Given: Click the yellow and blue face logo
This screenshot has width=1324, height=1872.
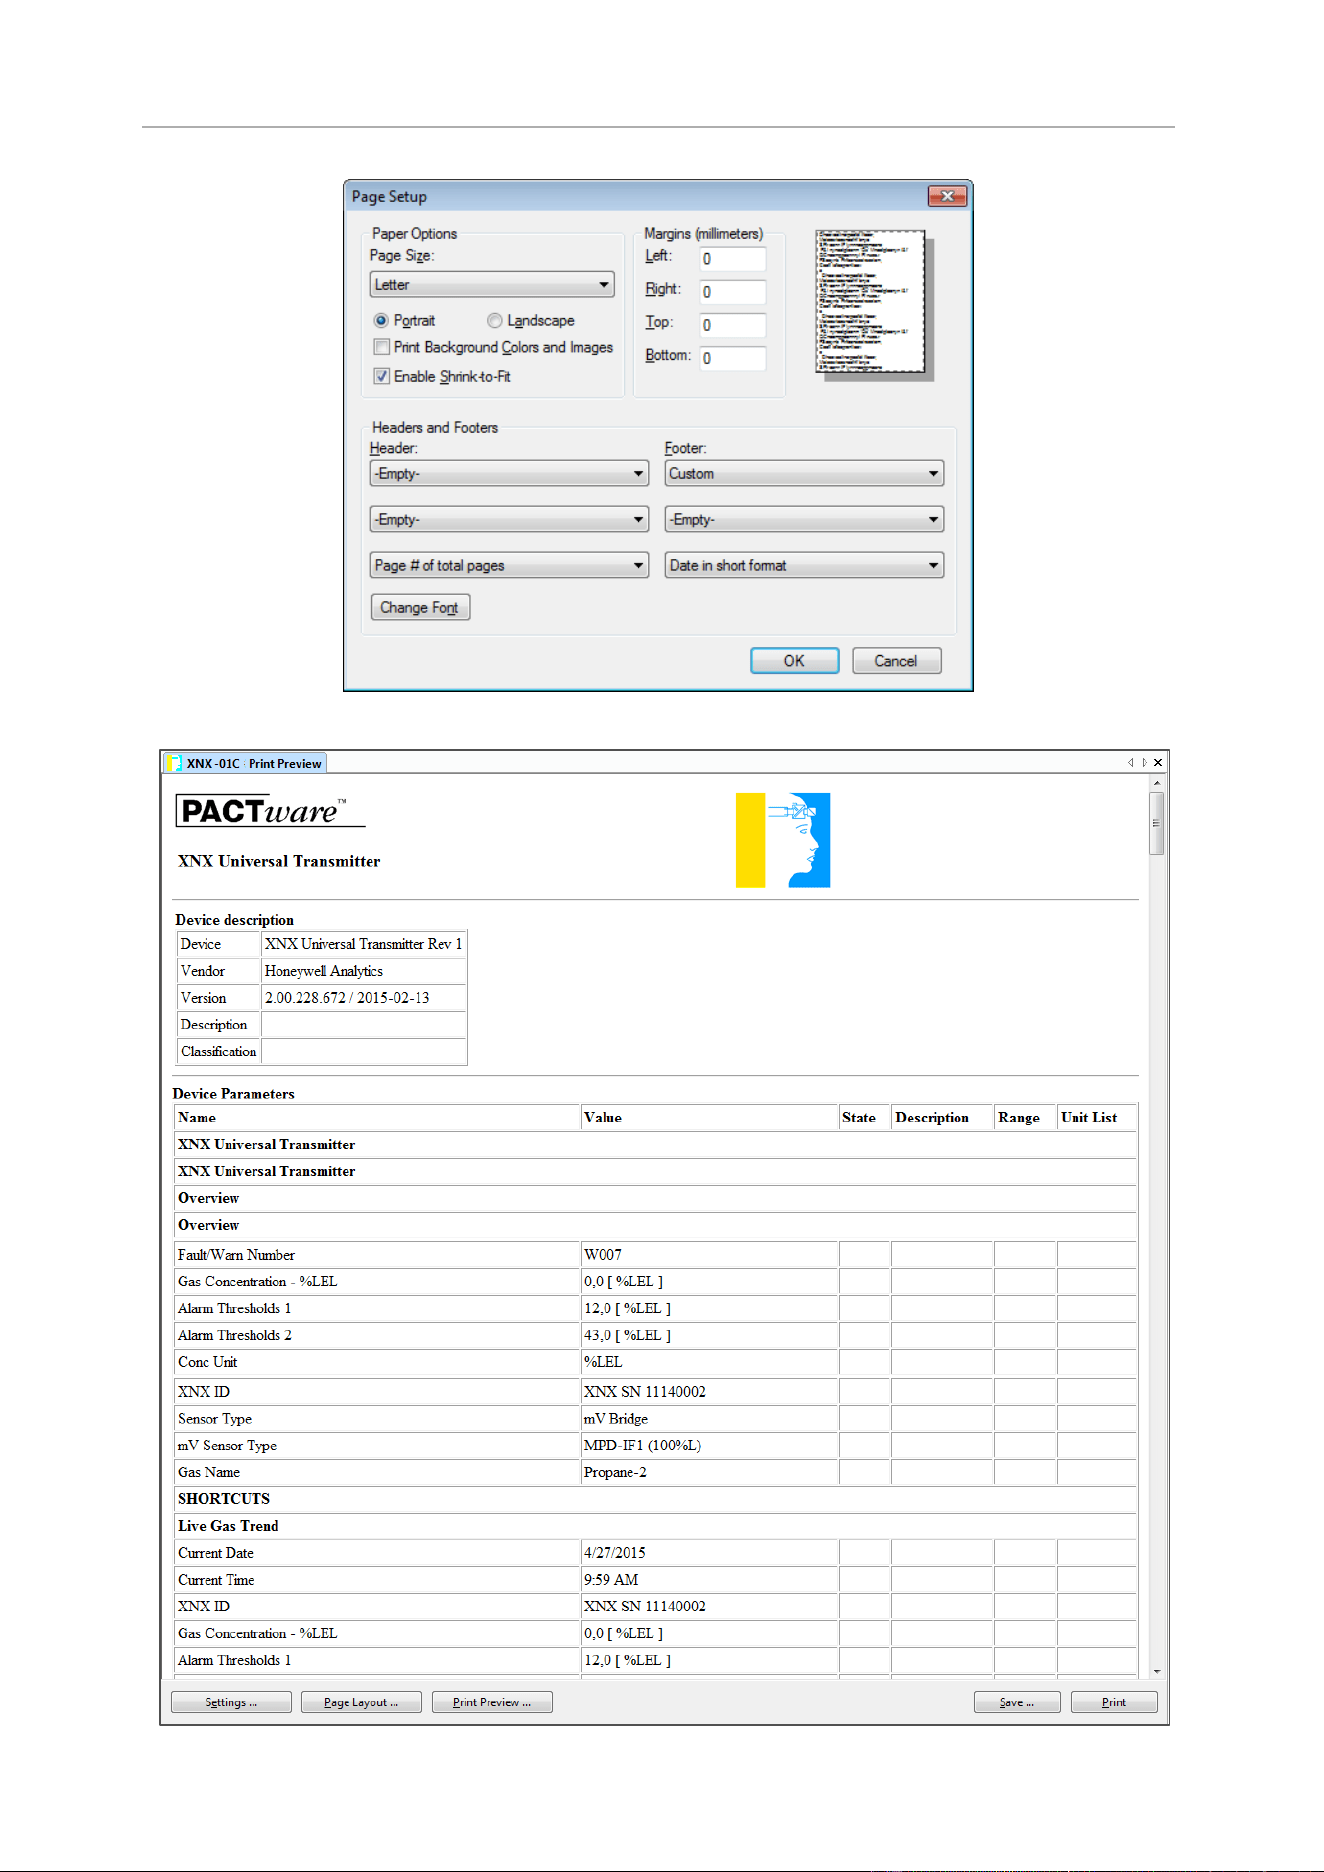Looking at the screenshot, I should click(783, 840).
